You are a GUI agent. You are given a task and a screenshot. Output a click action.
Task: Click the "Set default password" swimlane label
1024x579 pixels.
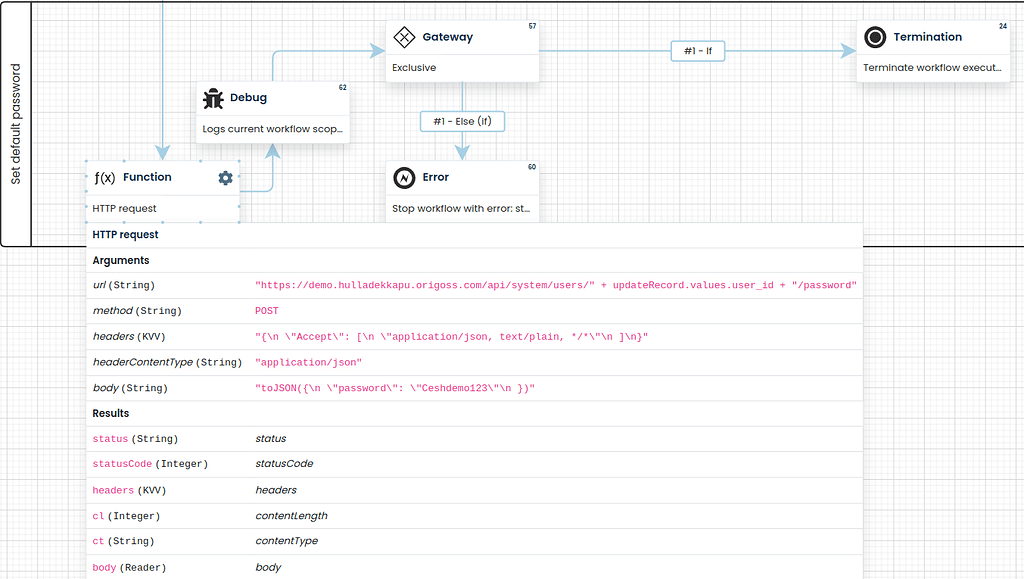click(x=16, y=120)
